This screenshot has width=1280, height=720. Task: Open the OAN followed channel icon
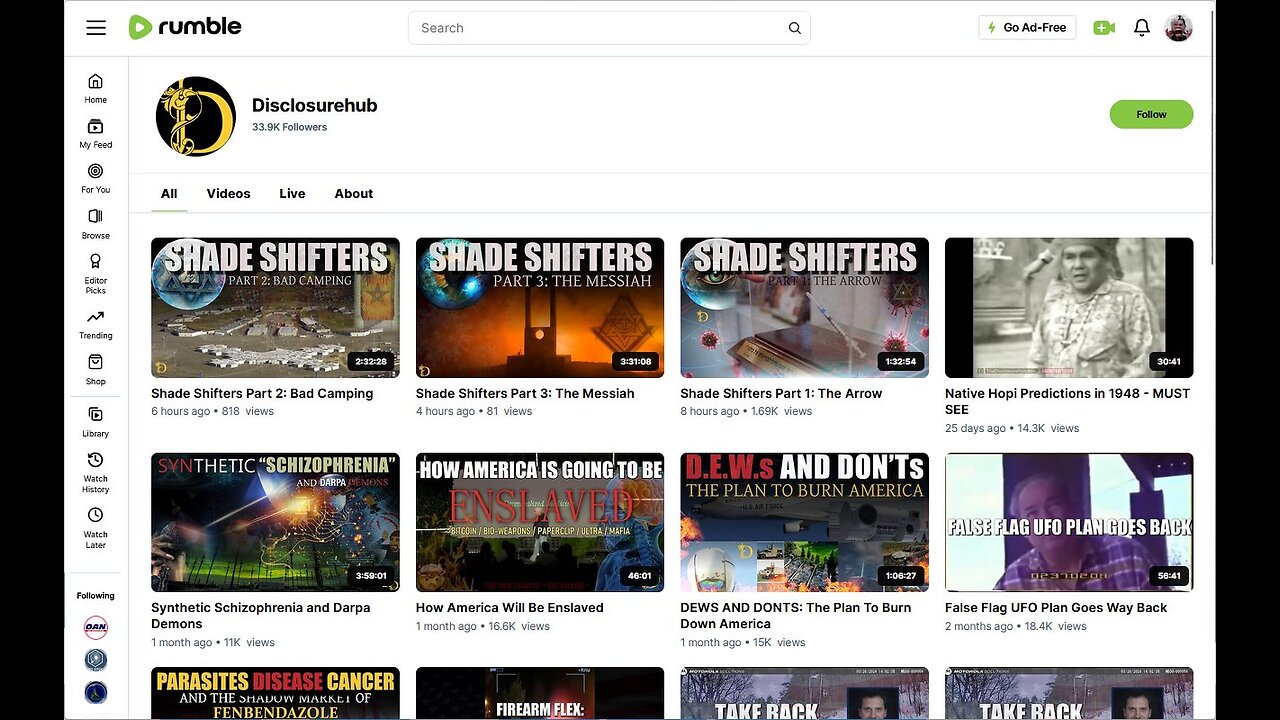coord(96,627)
